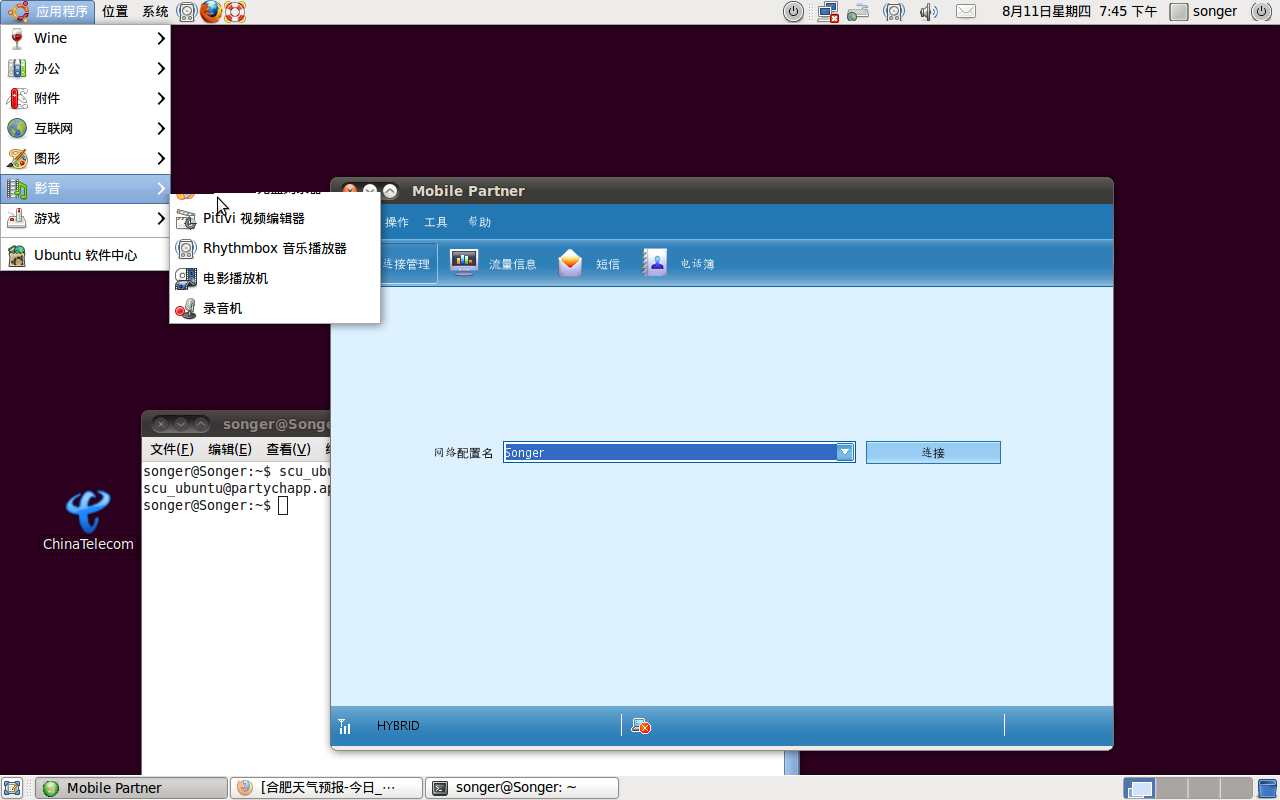1280x800 pixels.
Task: Open the ChinaTelecom desktop shortcut
Action: [x=88, y=520]
